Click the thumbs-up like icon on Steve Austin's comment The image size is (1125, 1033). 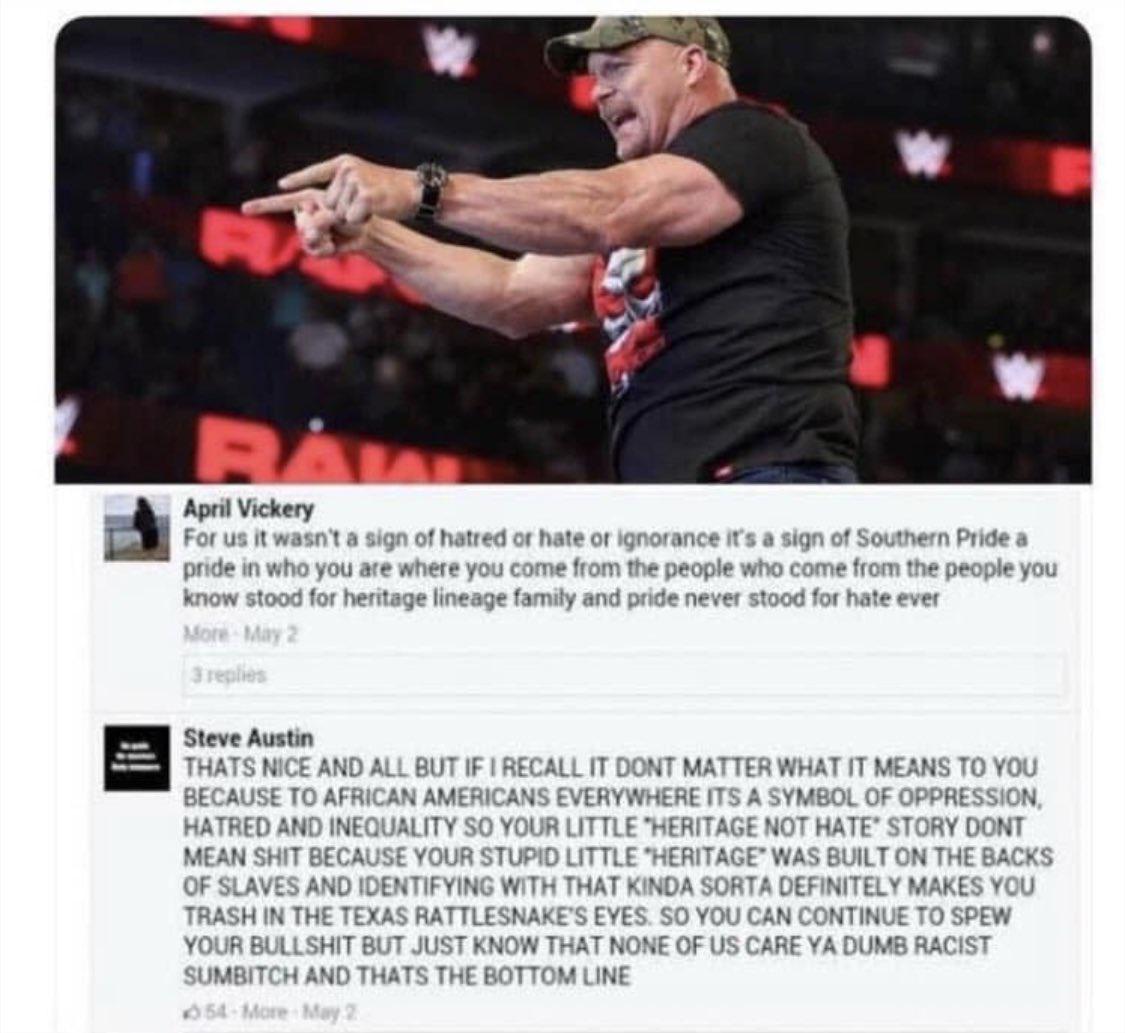pyautogui.click(x=192, y=1013)
